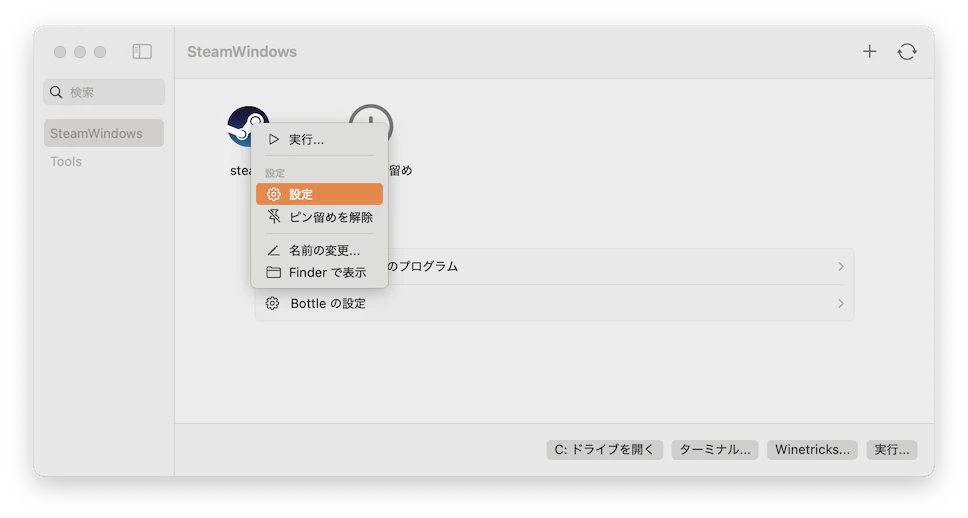Focus the 検索 search field

[x=104, y=92]
